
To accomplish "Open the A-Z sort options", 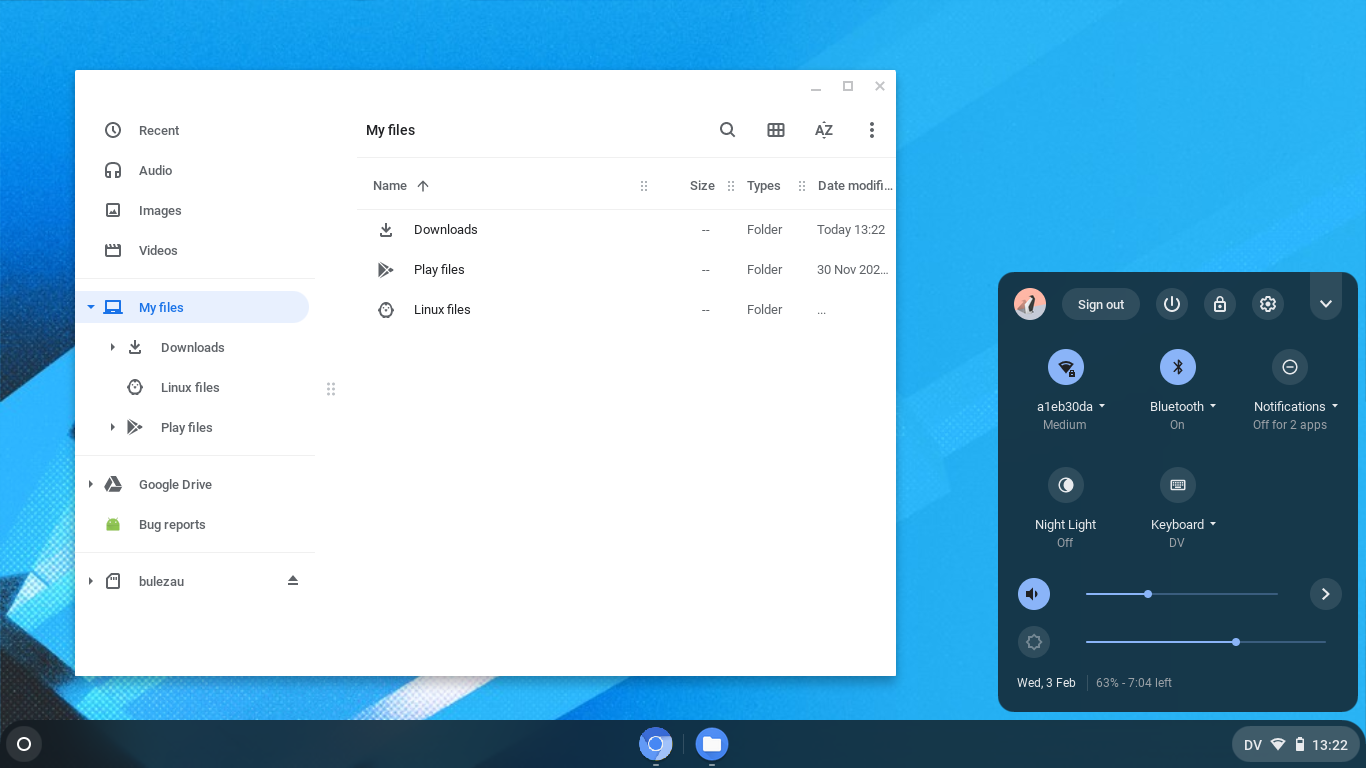I will (823, 130).
